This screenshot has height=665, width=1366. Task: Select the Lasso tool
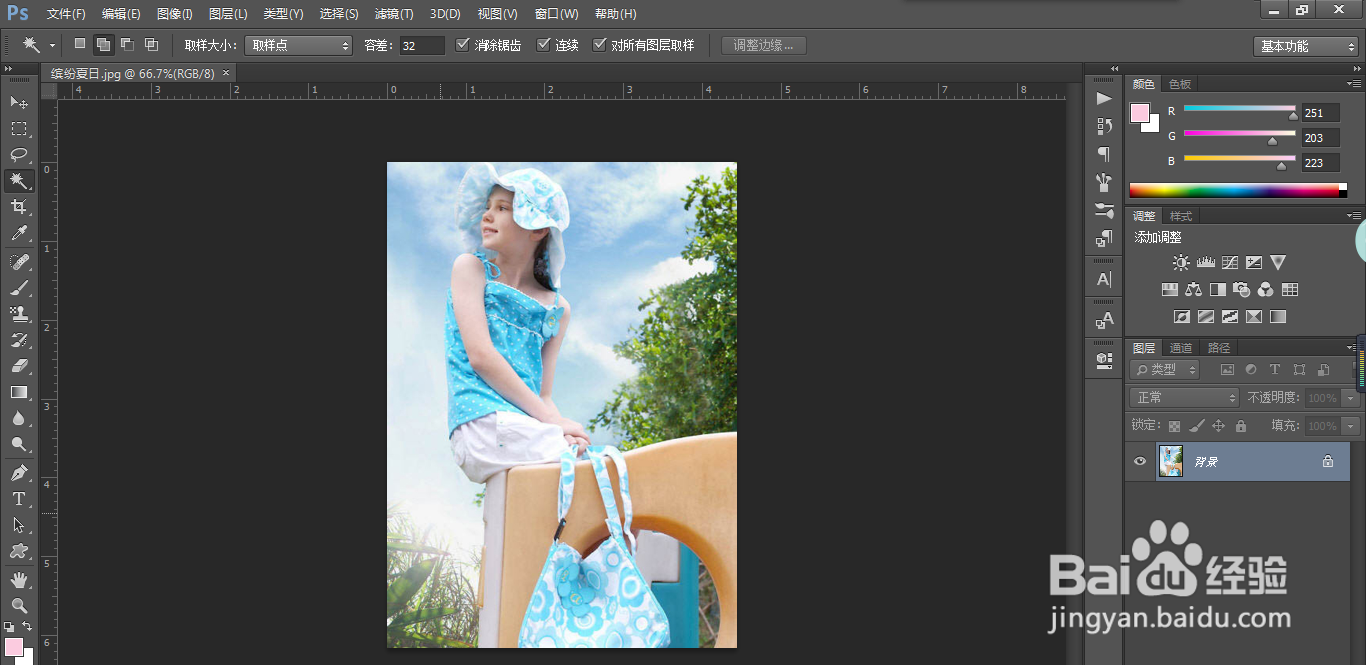[x=19, y=155]
